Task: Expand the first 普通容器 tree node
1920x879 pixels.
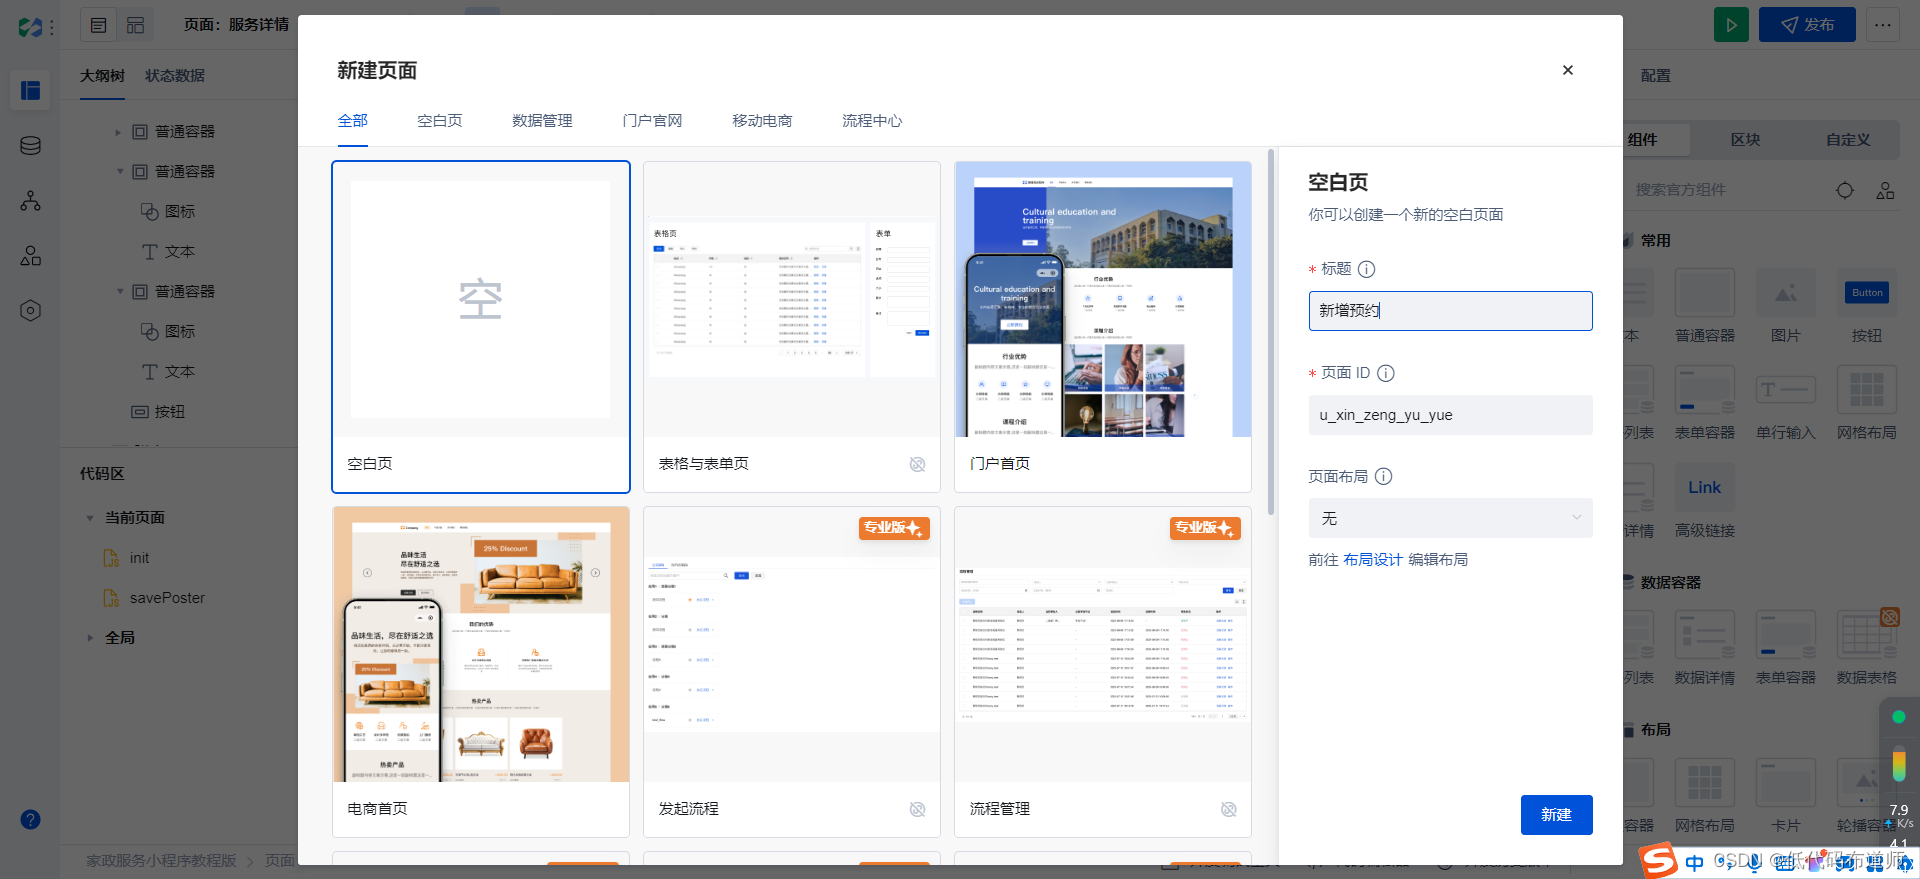Action: pyautogui.click(x=118, y=132)
